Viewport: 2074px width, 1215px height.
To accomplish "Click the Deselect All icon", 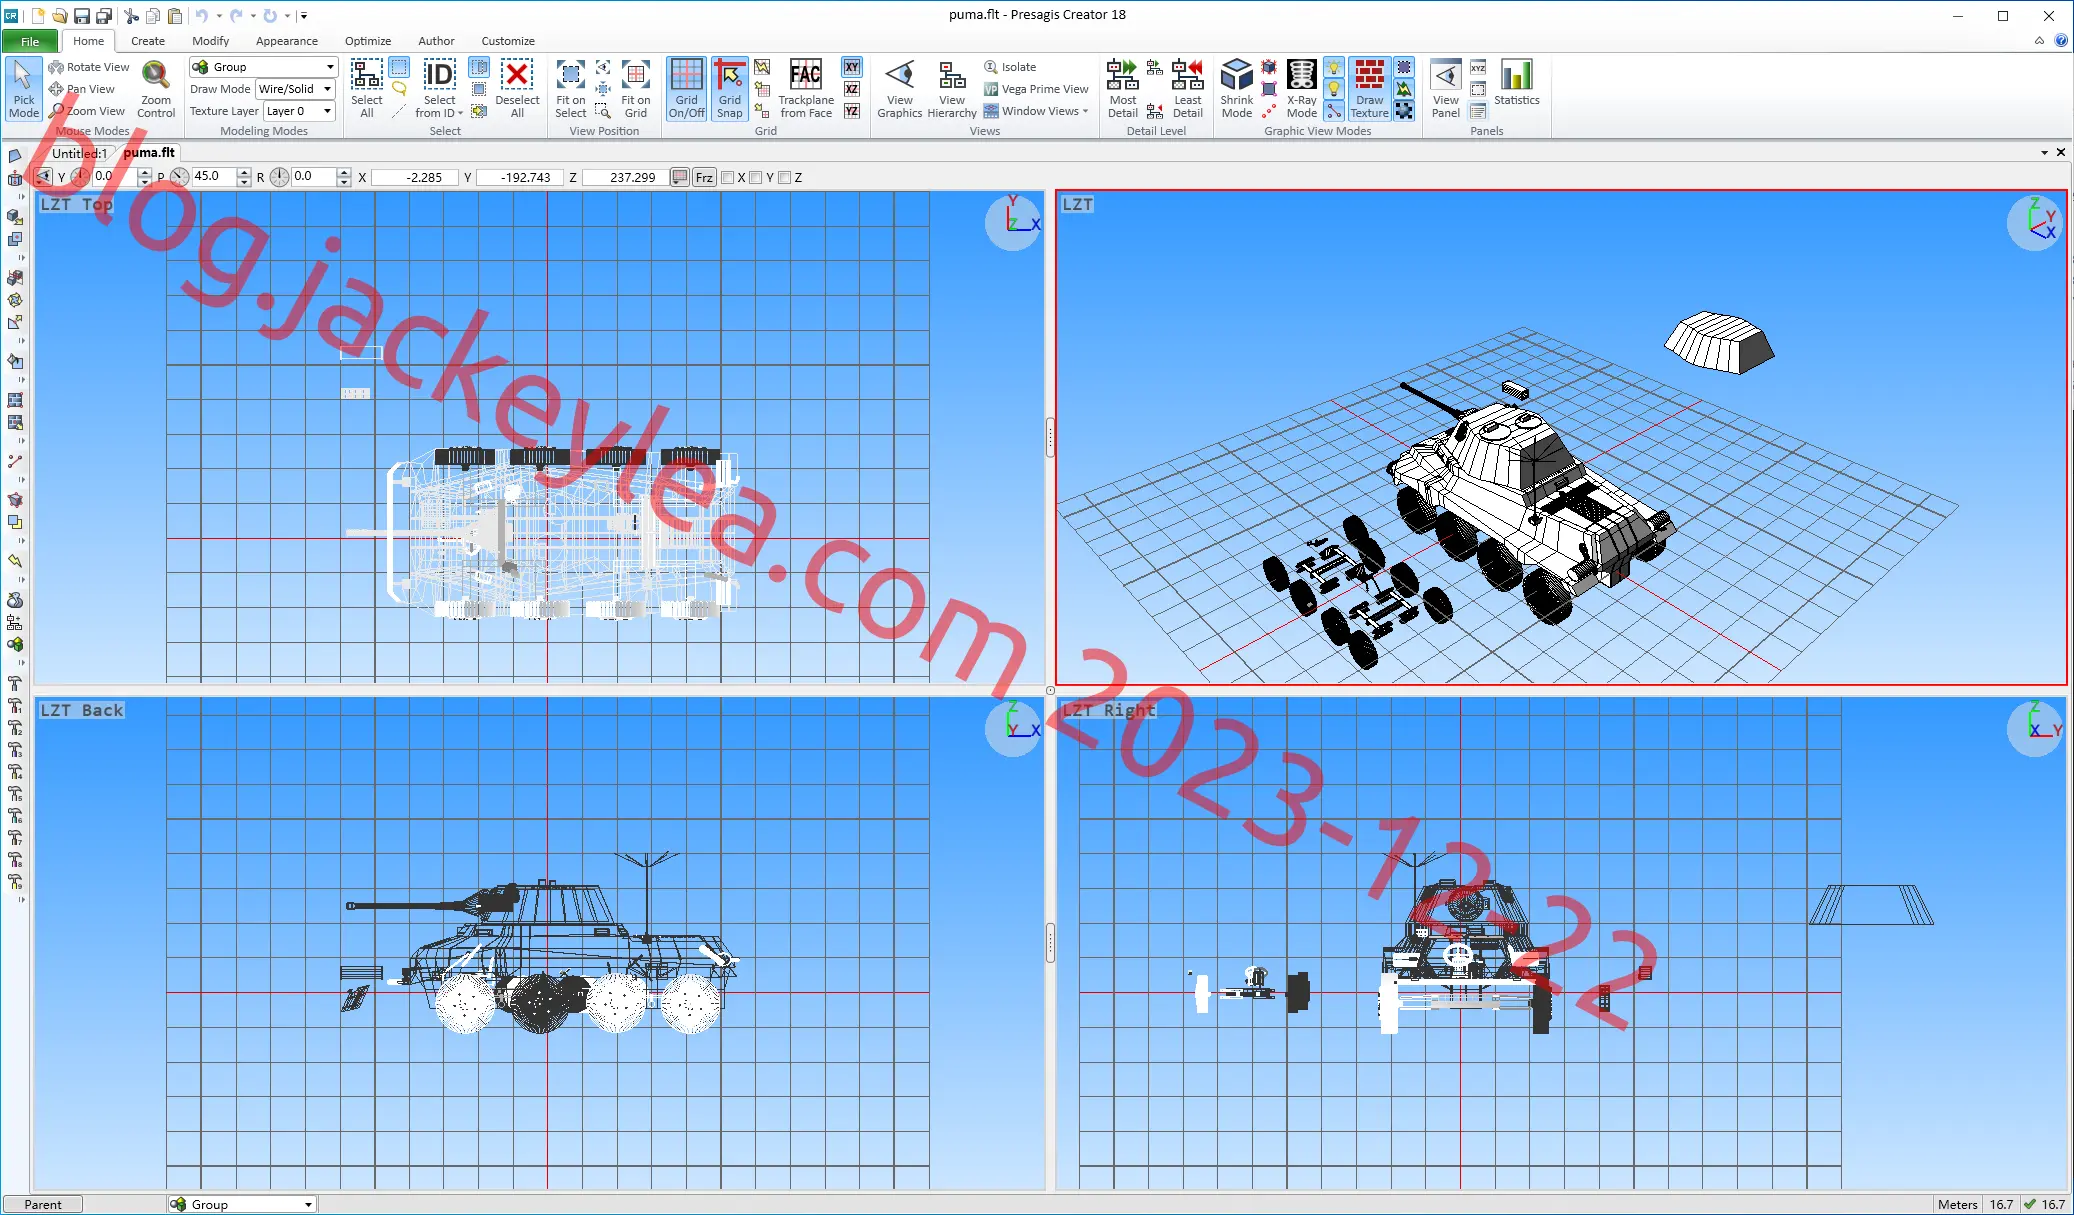I will (517, 89).
